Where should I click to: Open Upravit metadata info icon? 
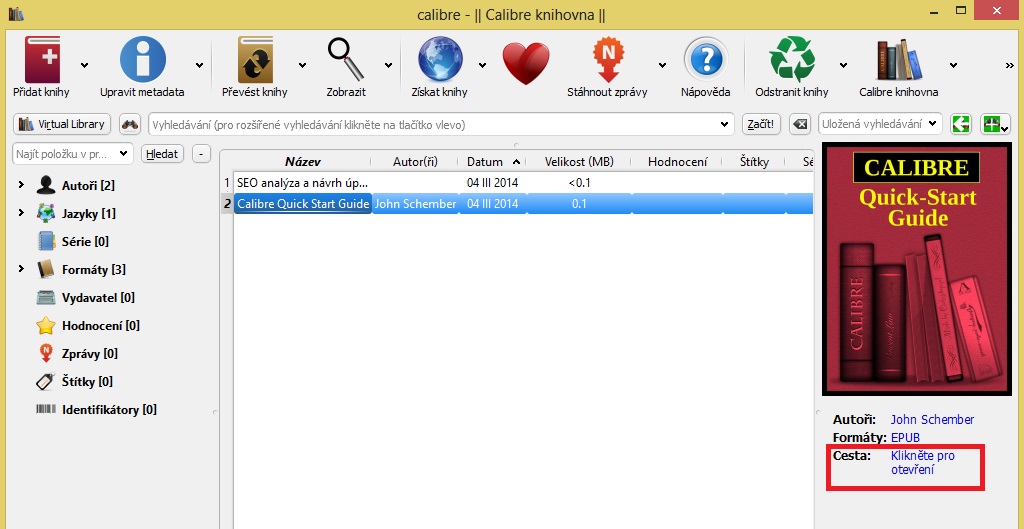142,59
